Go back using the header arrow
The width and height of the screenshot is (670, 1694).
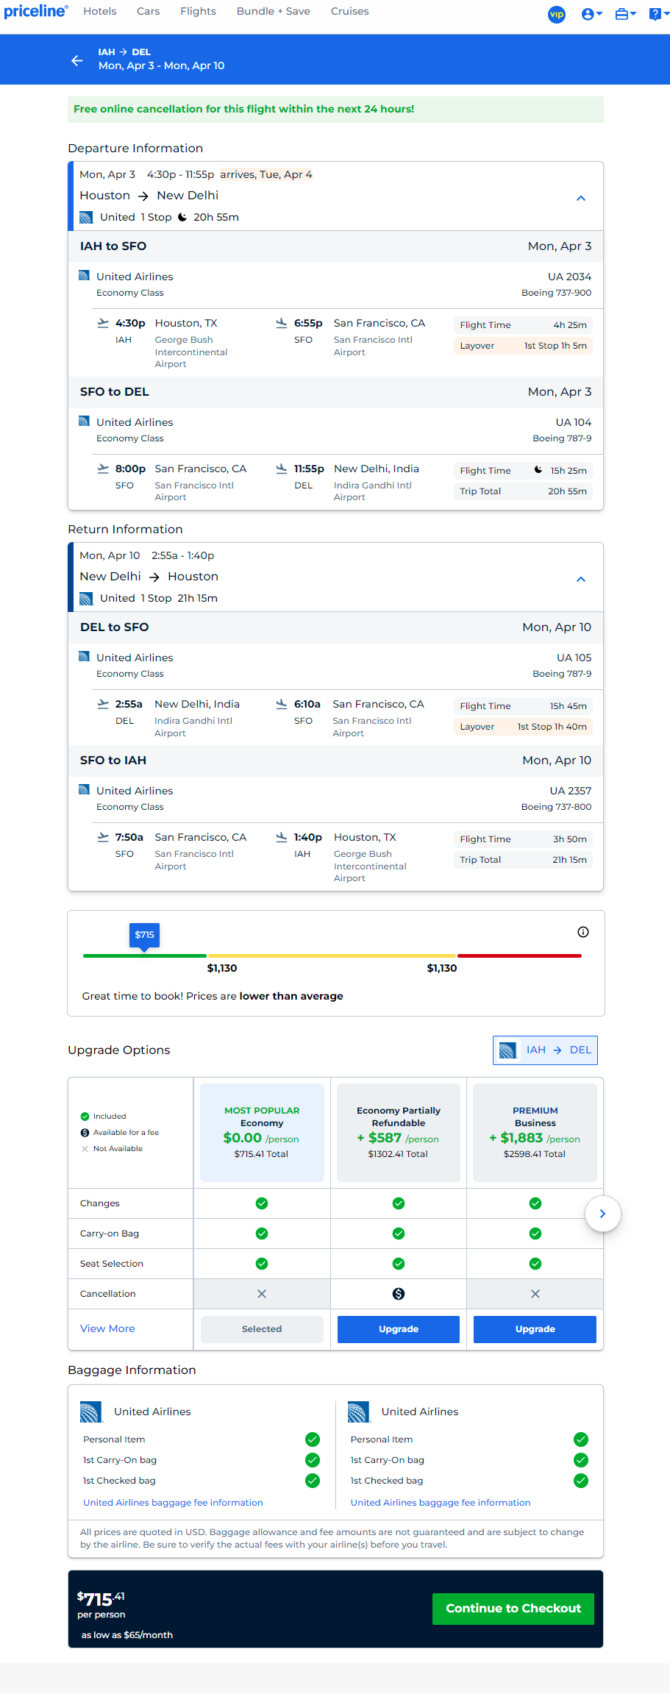(x=77, y=60)
